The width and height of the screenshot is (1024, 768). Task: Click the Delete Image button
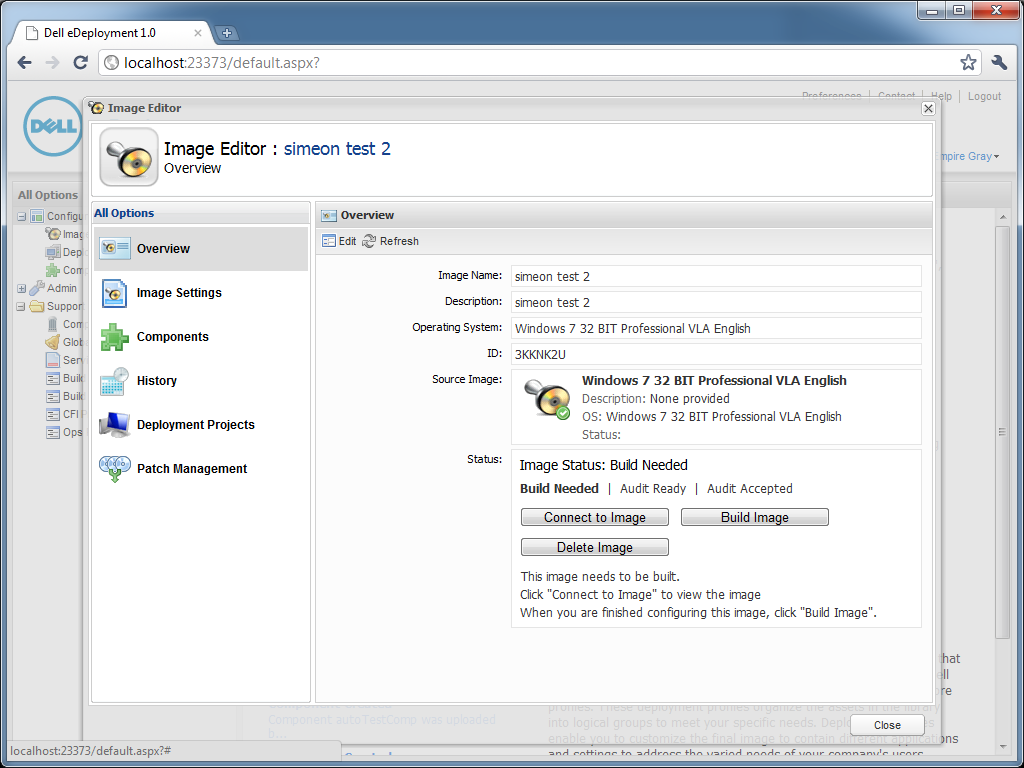click(x=595, y=547)
